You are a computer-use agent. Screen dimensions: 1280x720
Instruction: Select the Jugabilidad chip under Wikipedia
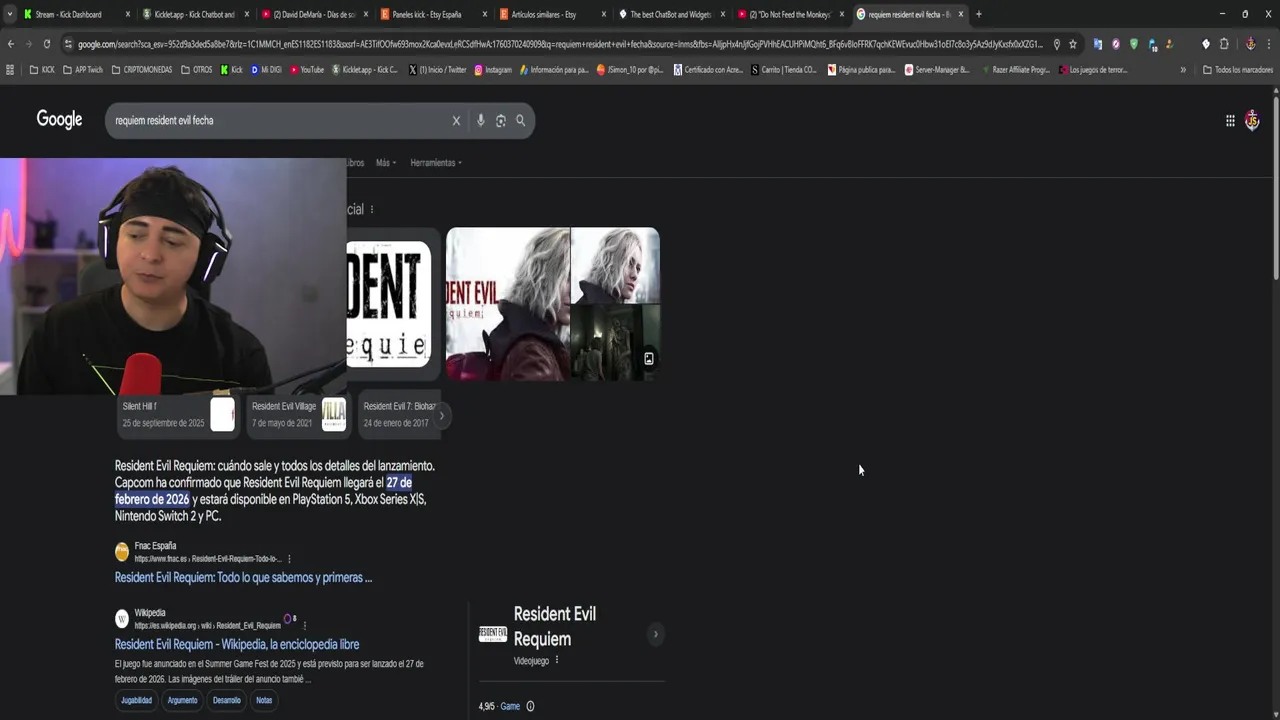pyautogui.click(x=137, y=700)
